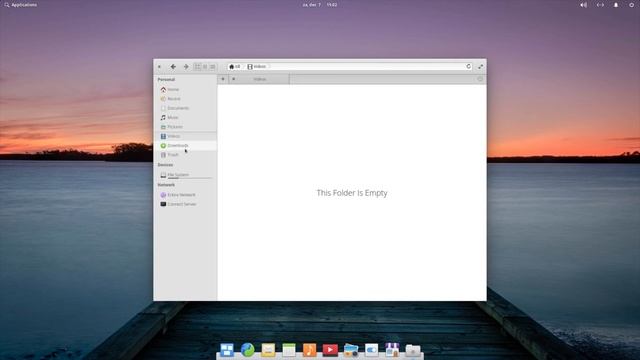Launch the web browser from the dock
The width and height of the screenshot is (640, 360).
(x=248, y=350)
